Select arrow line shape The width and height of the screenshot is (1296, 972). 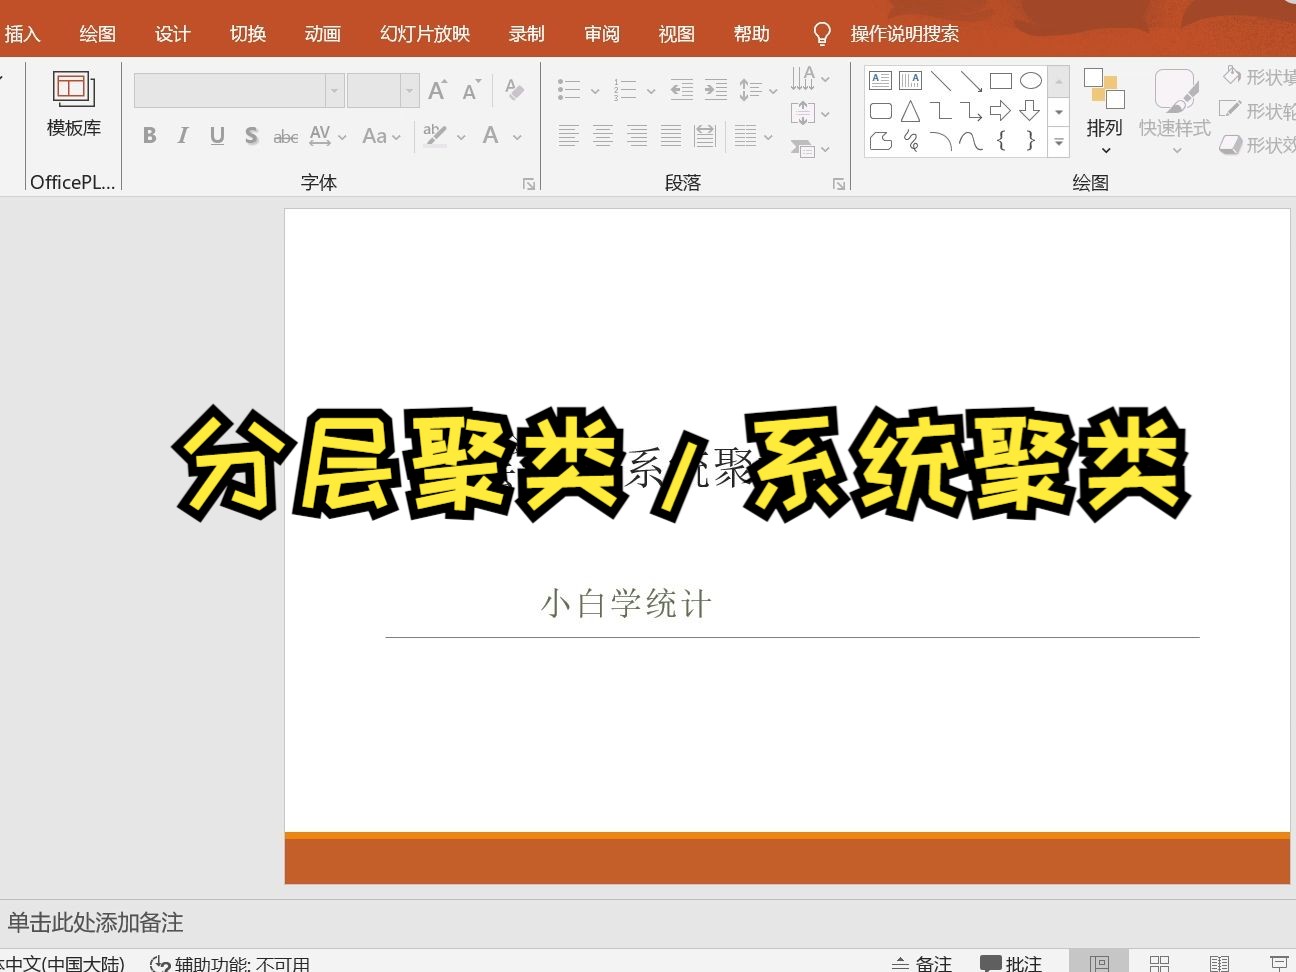pos(971,81)
